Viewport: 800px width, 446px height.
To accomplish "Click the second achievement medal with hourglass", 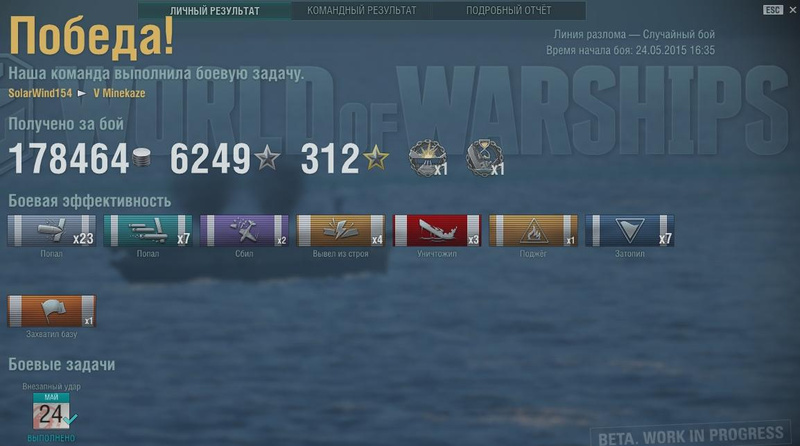I will 485,158.
